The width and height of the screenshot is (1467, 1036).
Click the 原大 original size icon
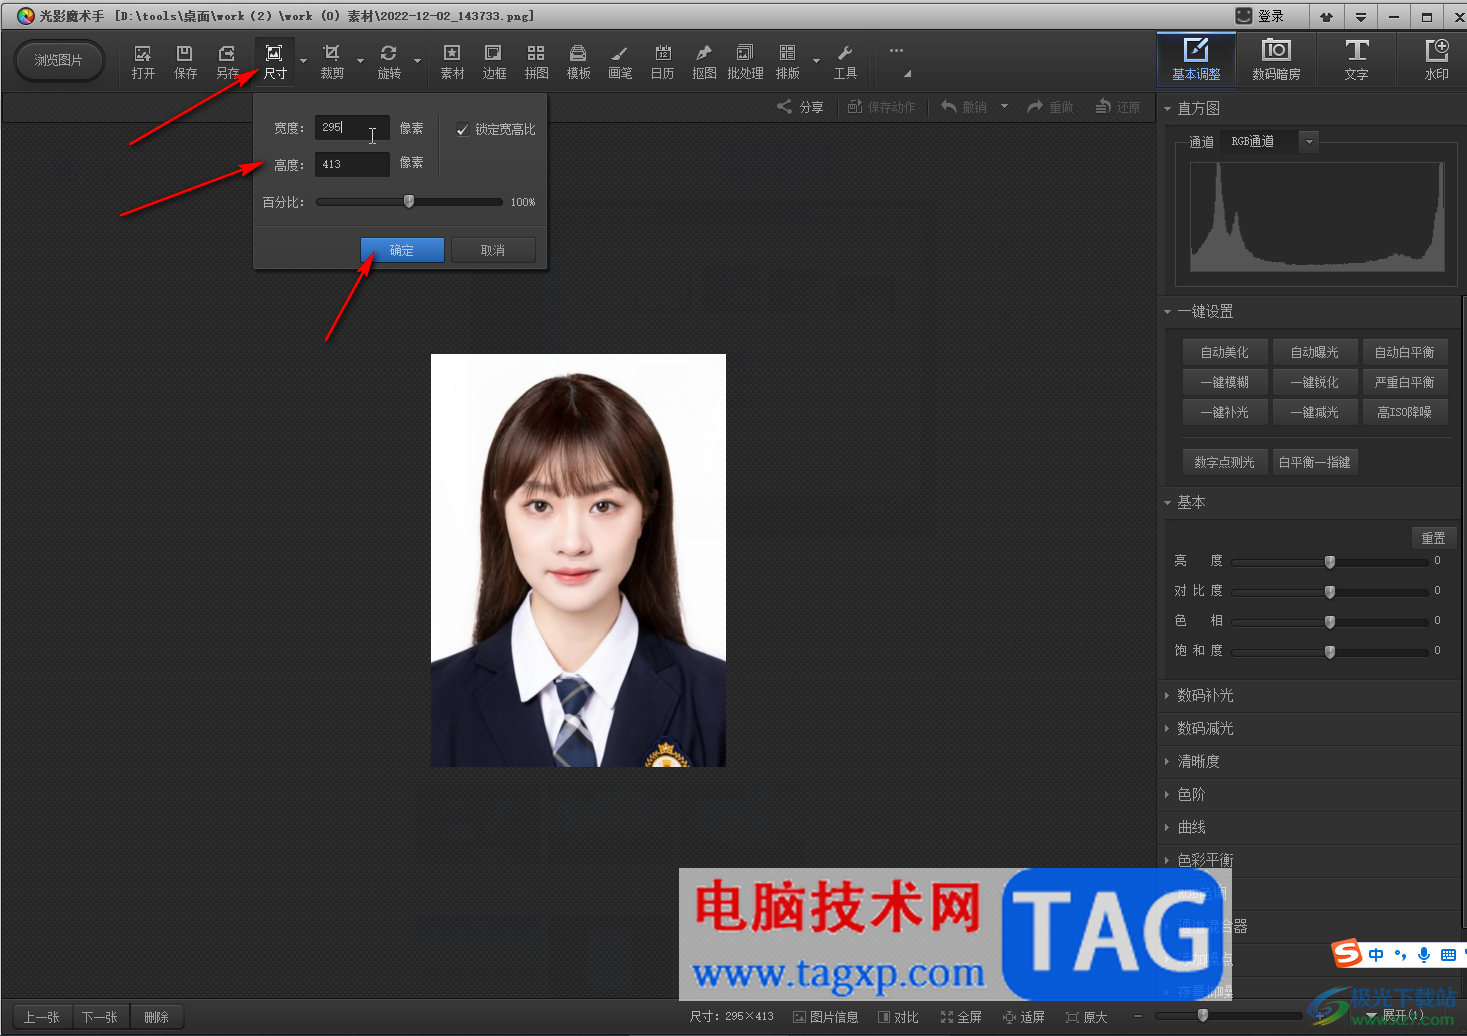coord(1087,1017)
